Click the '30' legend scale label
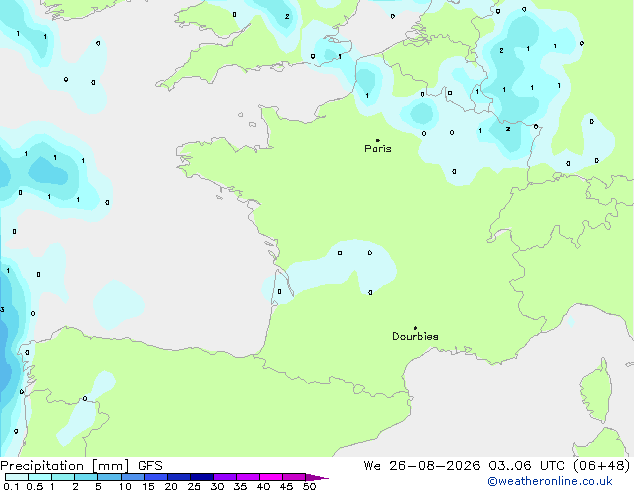634x490 pixels. tap(217, 486)
